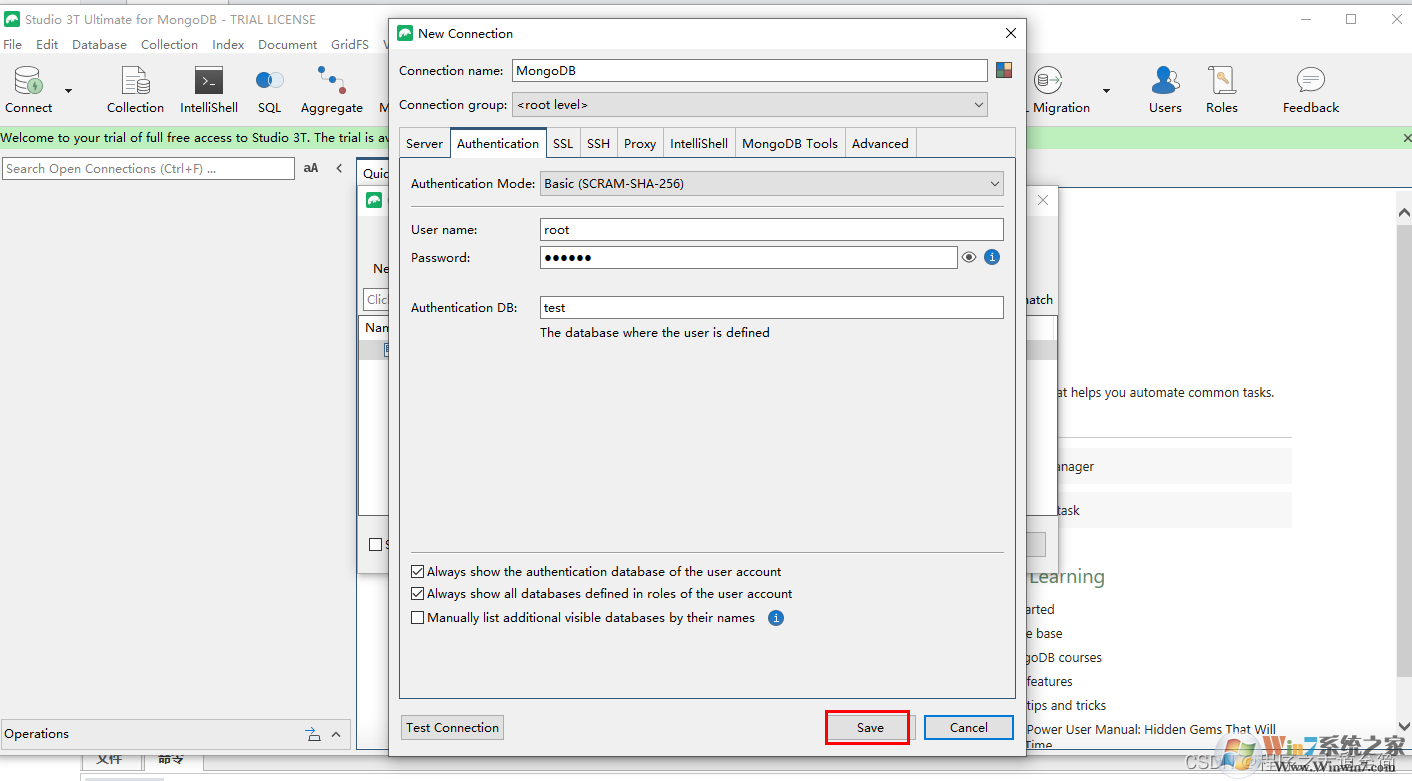Image resolution: width=1412 pixels, height=781 pixels.
Task: Uncheck Always show the authentication database
Action: click(418, 572)
